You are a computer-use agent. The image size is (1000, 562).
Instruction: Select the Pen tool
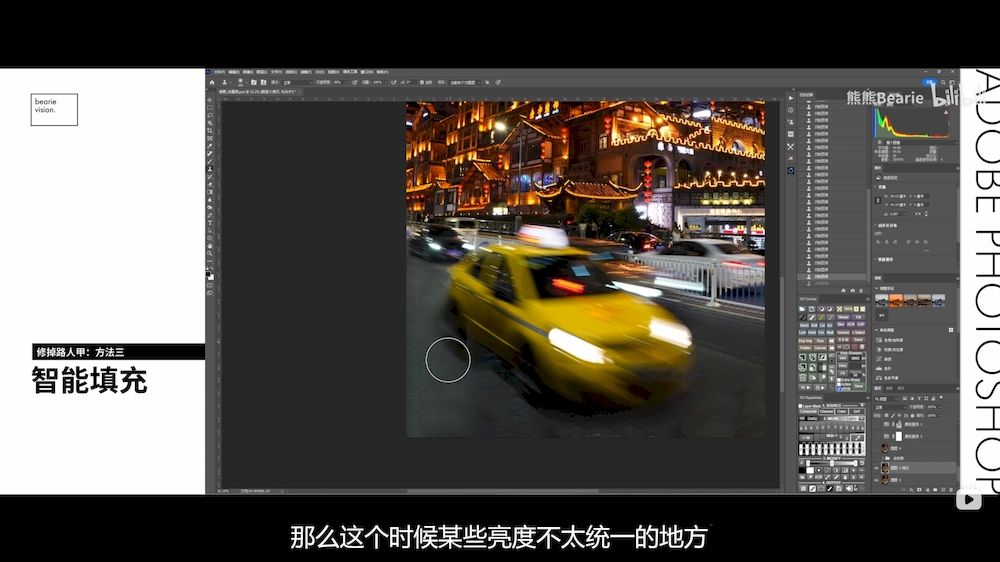(210, 216)
